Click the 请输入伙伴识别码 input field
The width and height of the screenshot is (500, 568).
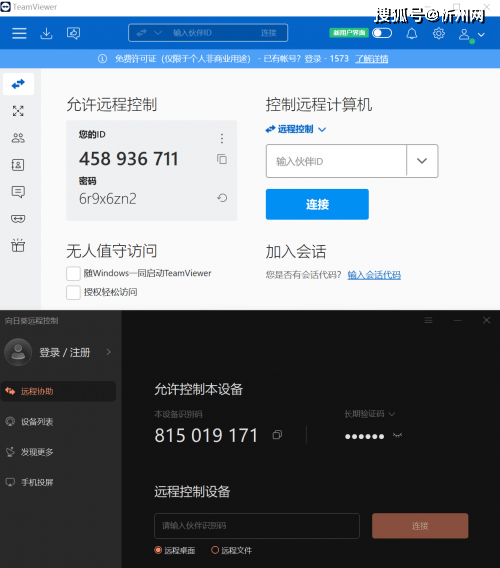click(257, 526)
